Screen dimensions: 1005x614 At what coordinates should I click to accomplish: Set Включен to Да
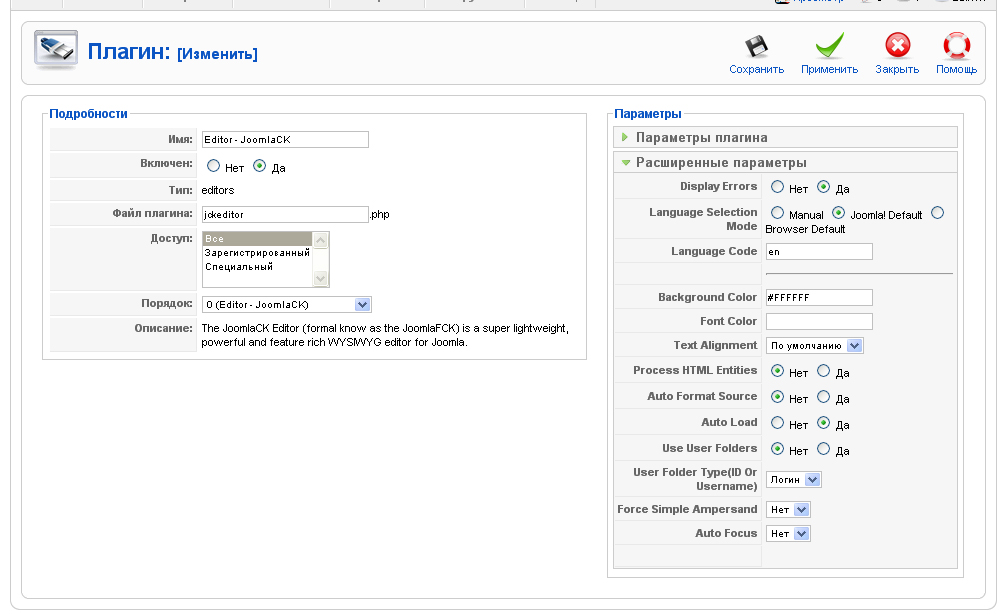pyautogui.click(x=260, y=166)
